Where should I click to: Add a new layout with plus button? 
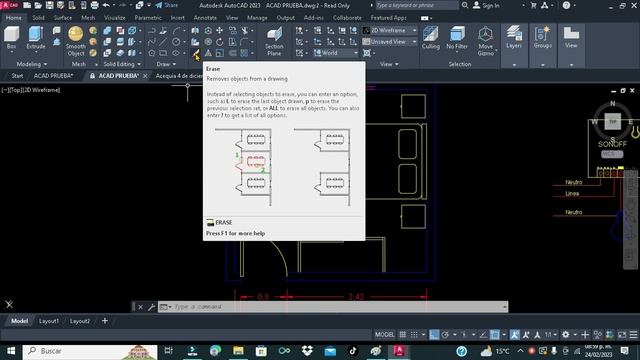click(105, 321)
